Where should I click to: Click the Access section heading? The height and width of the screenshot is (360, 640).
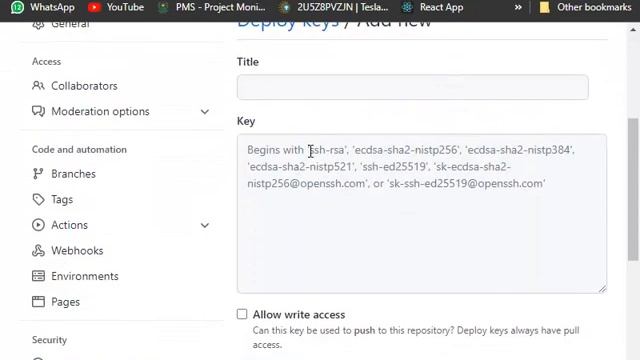(x=47, y=61)
